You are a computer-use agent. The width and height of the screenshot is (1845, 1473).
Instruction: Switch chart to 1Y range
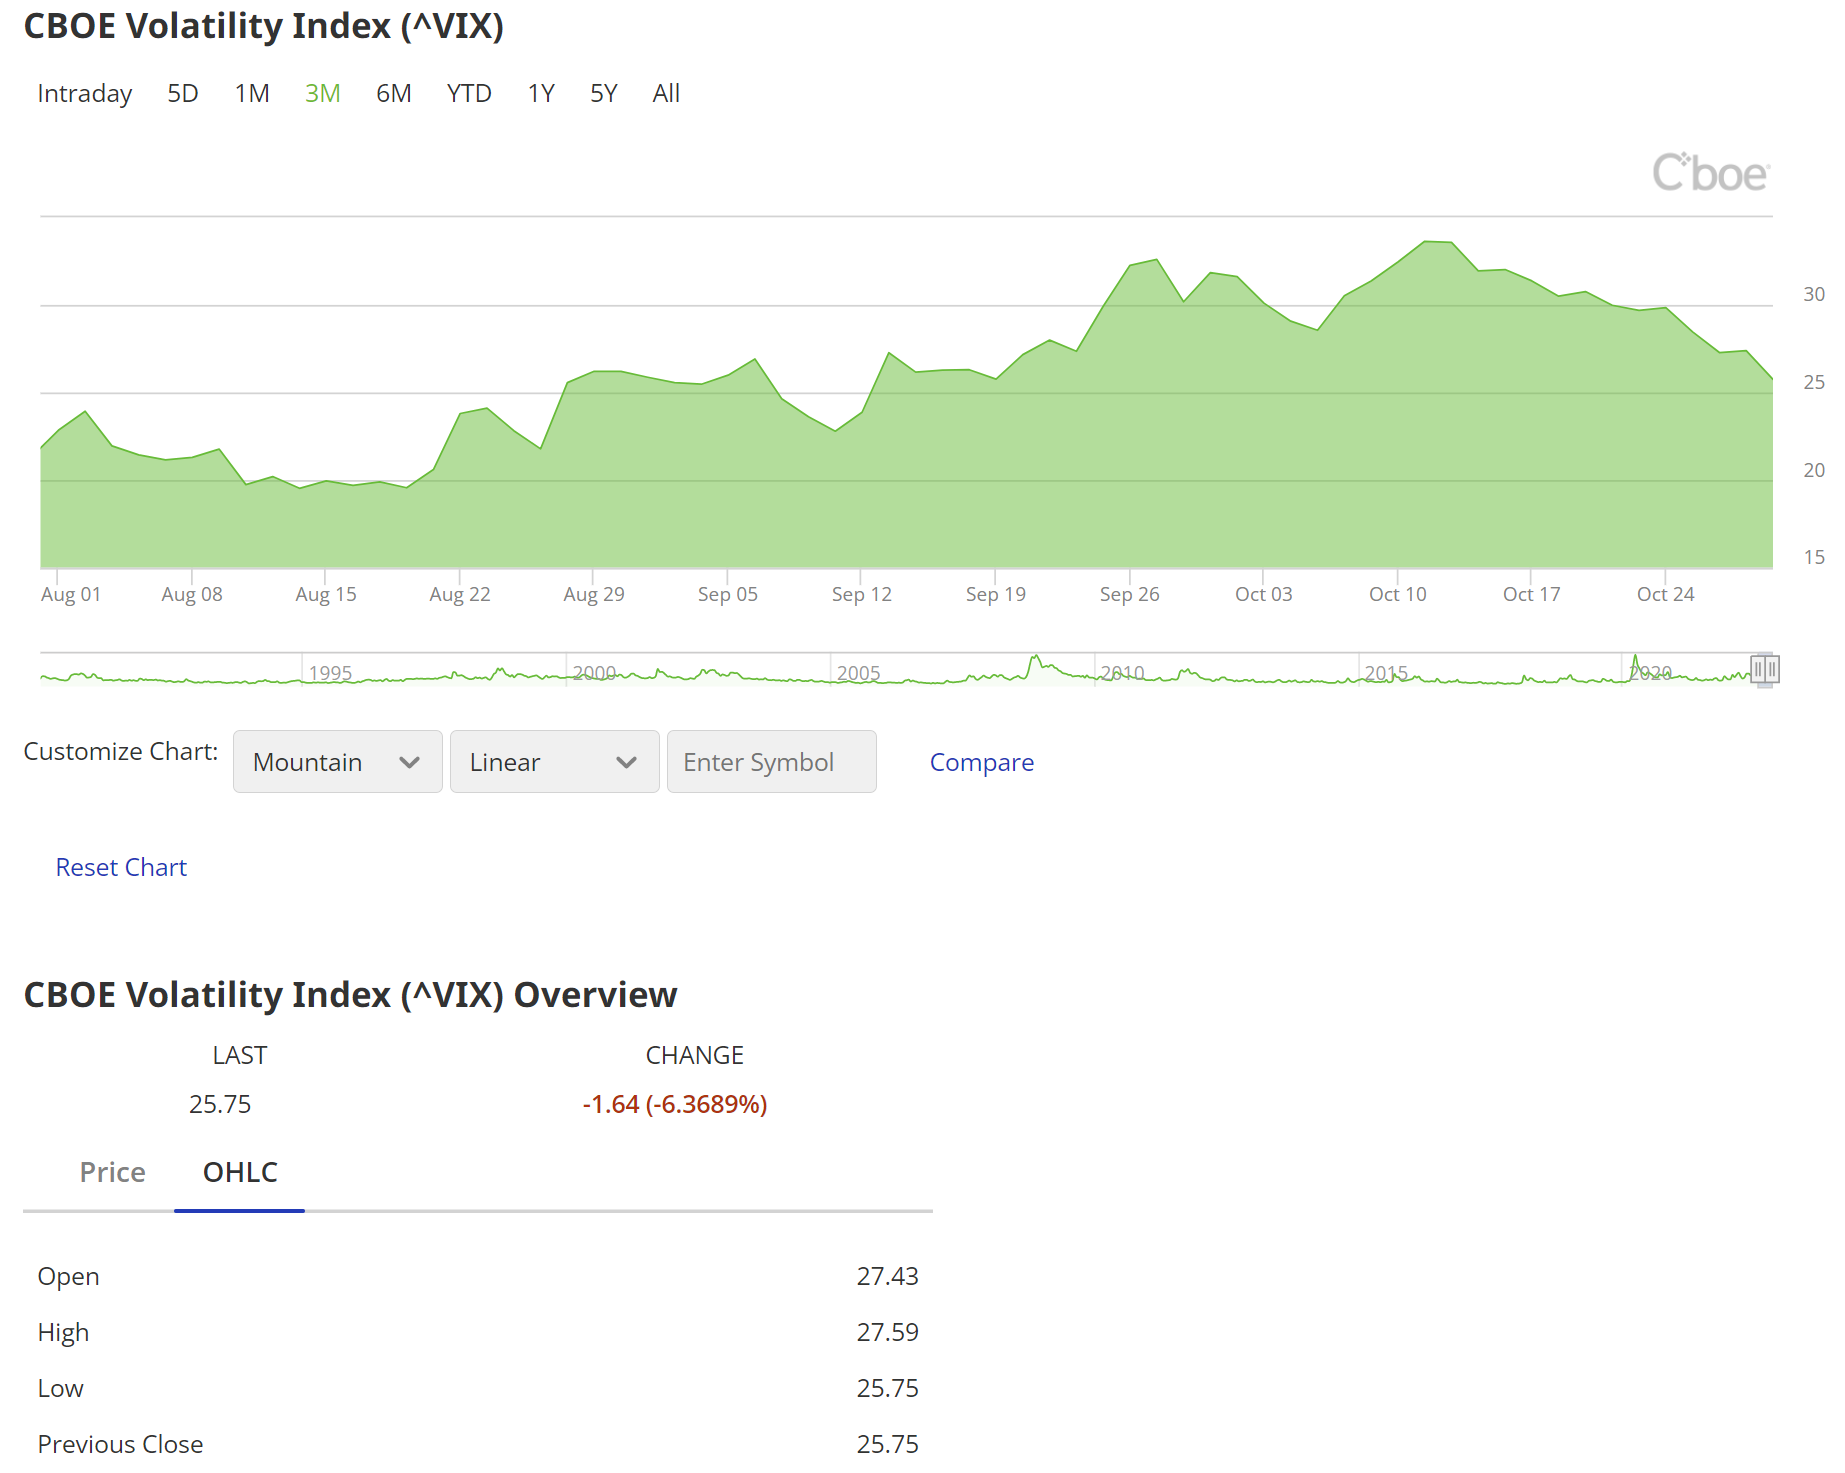click(x=541, y=93)
